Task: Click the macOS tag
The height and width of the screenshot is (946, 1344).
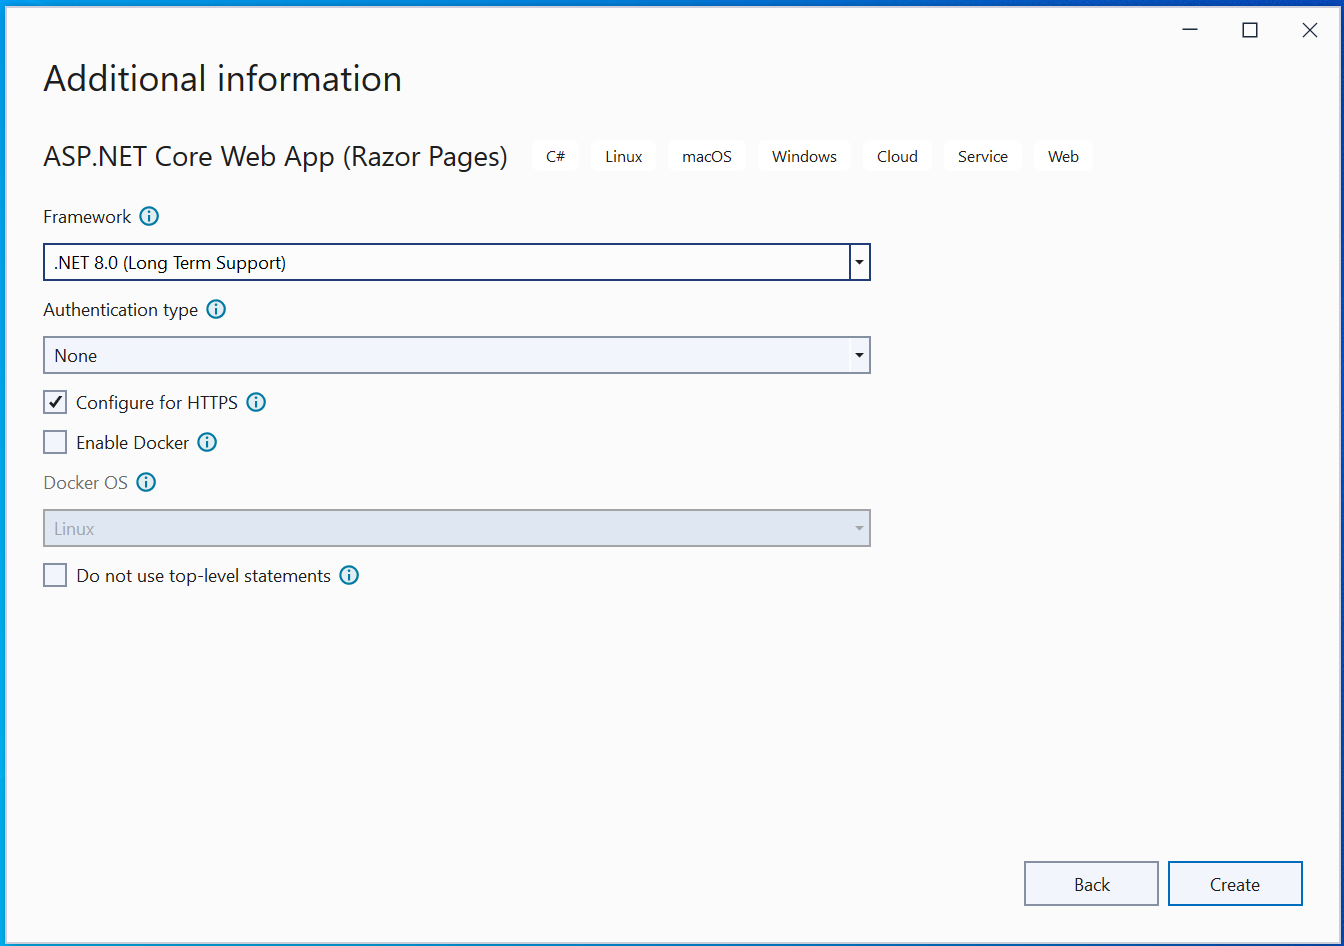Action: point(707,156)
